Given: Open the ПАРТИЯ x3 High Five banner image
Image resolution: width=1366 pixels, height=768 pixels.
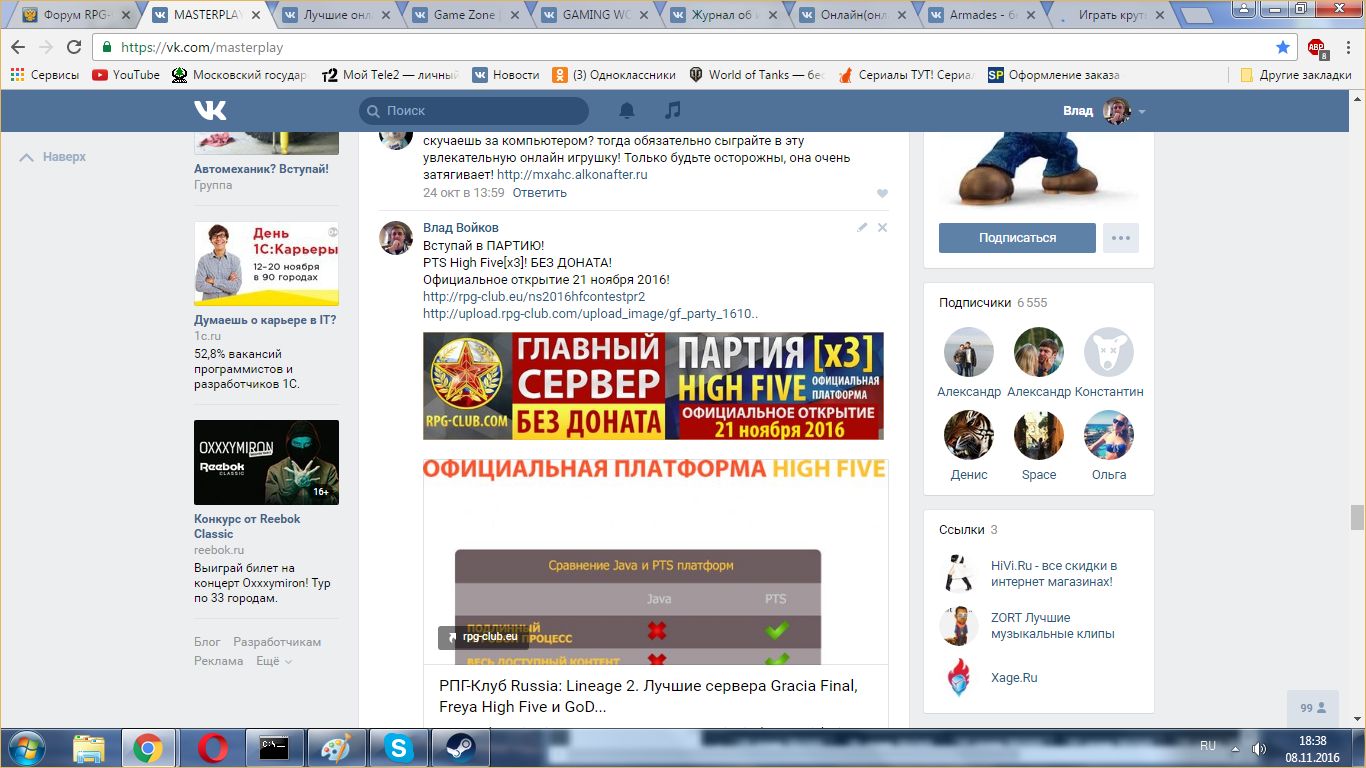Looking at the screenshot, I should [653, 386].
